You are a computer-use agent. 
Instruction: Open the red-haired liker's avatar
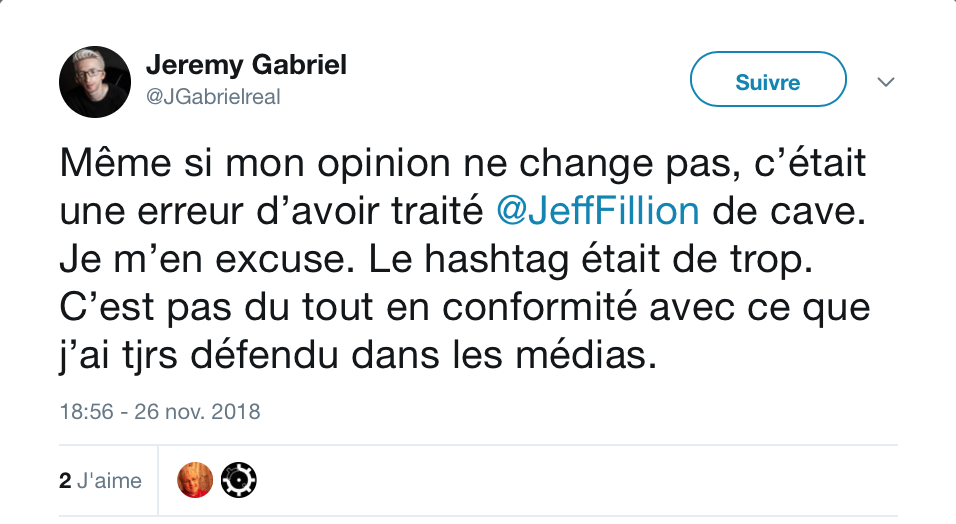tap(195, 480)
